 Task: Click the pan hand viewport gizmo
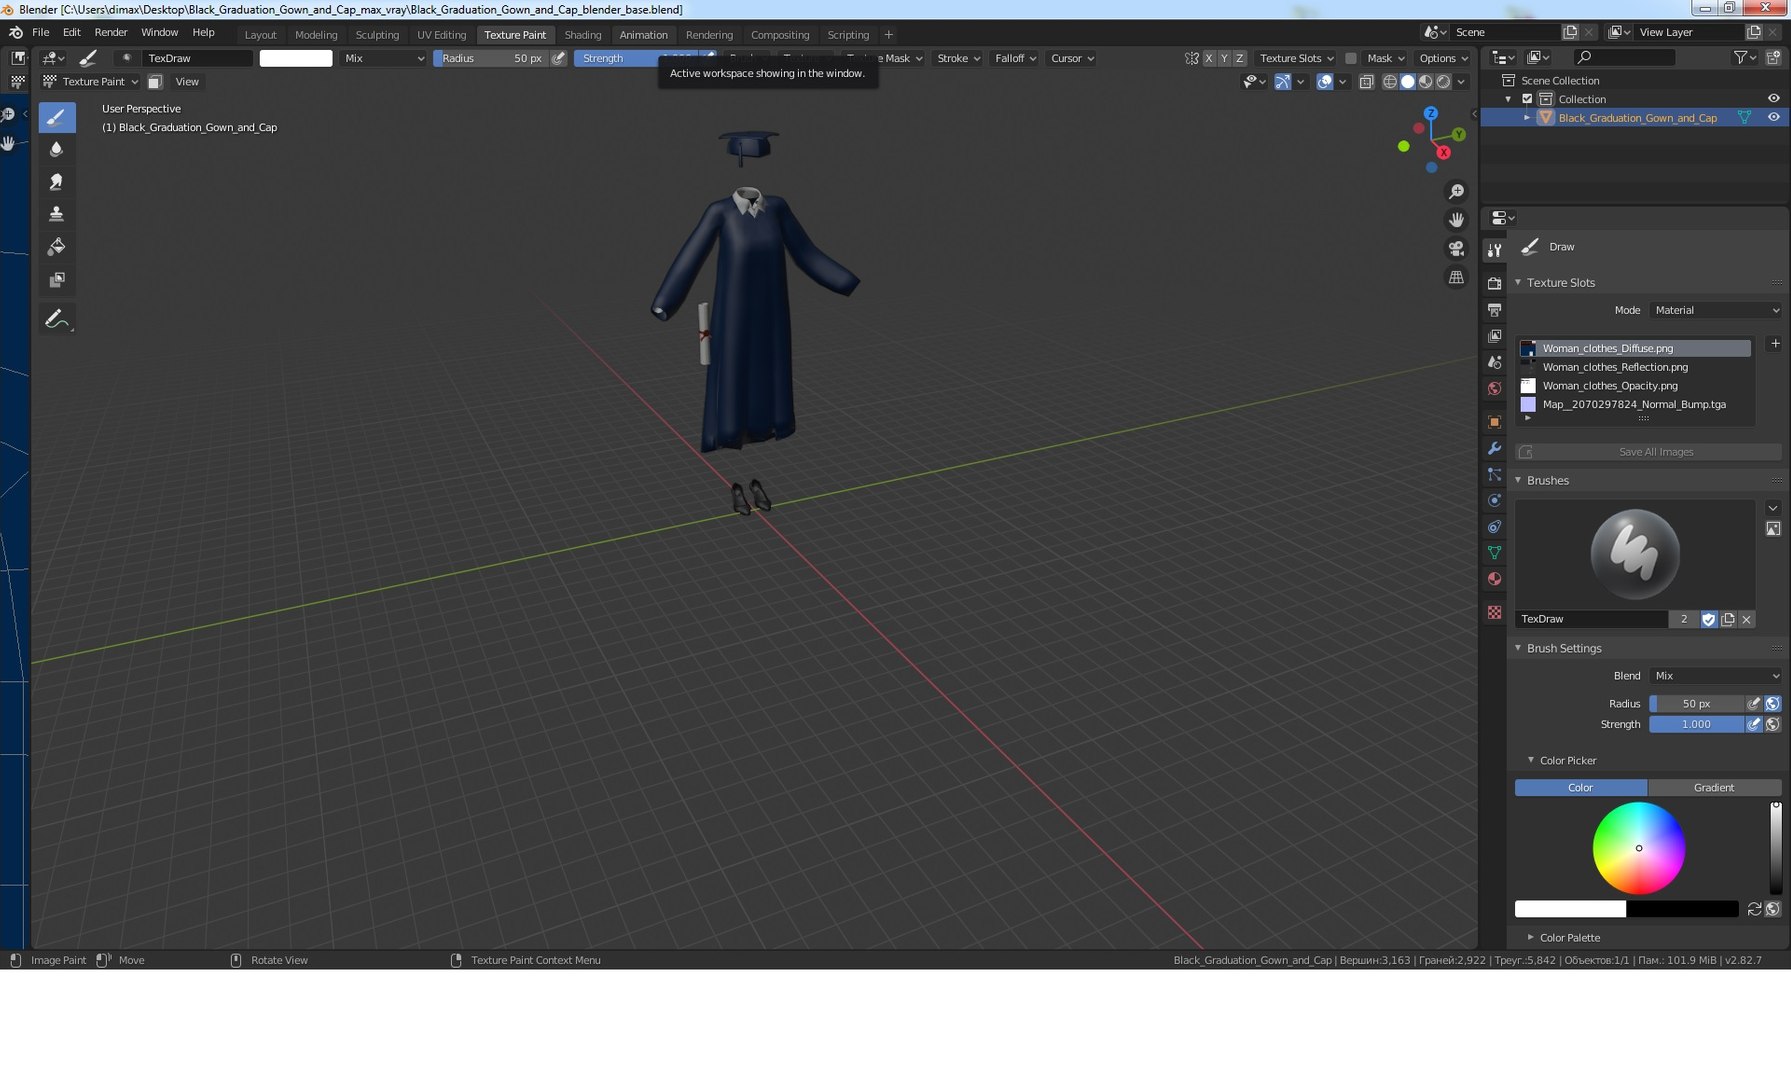1456,220
